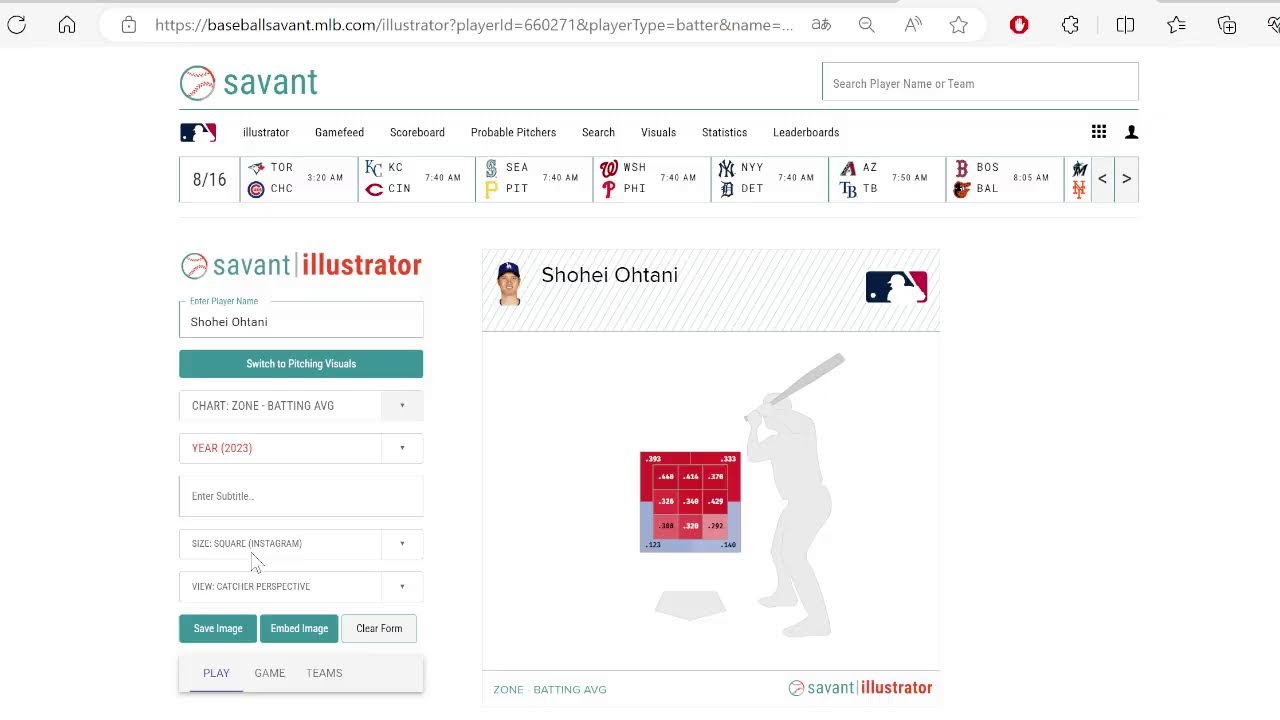Click the 8/16 date label
The width and height of the screenshot is (1280, 720).
point(210,180)
